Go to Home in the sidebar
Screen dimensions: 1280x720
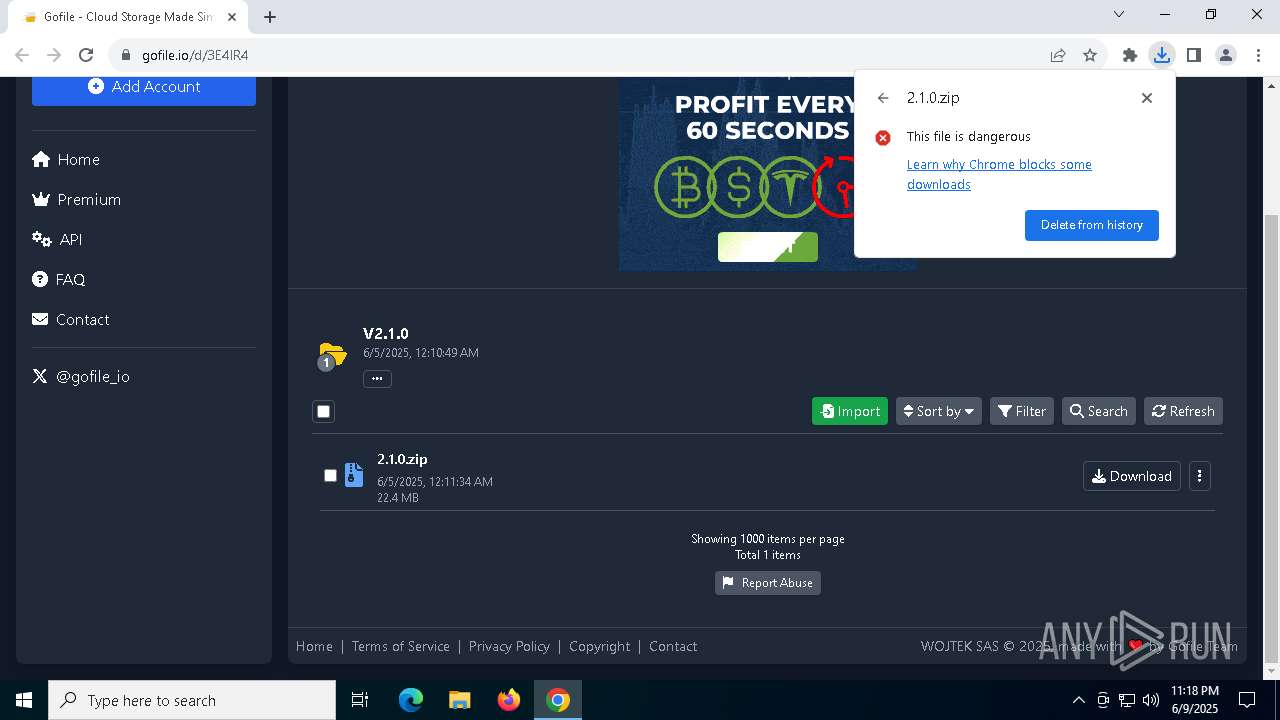[66, 159]
